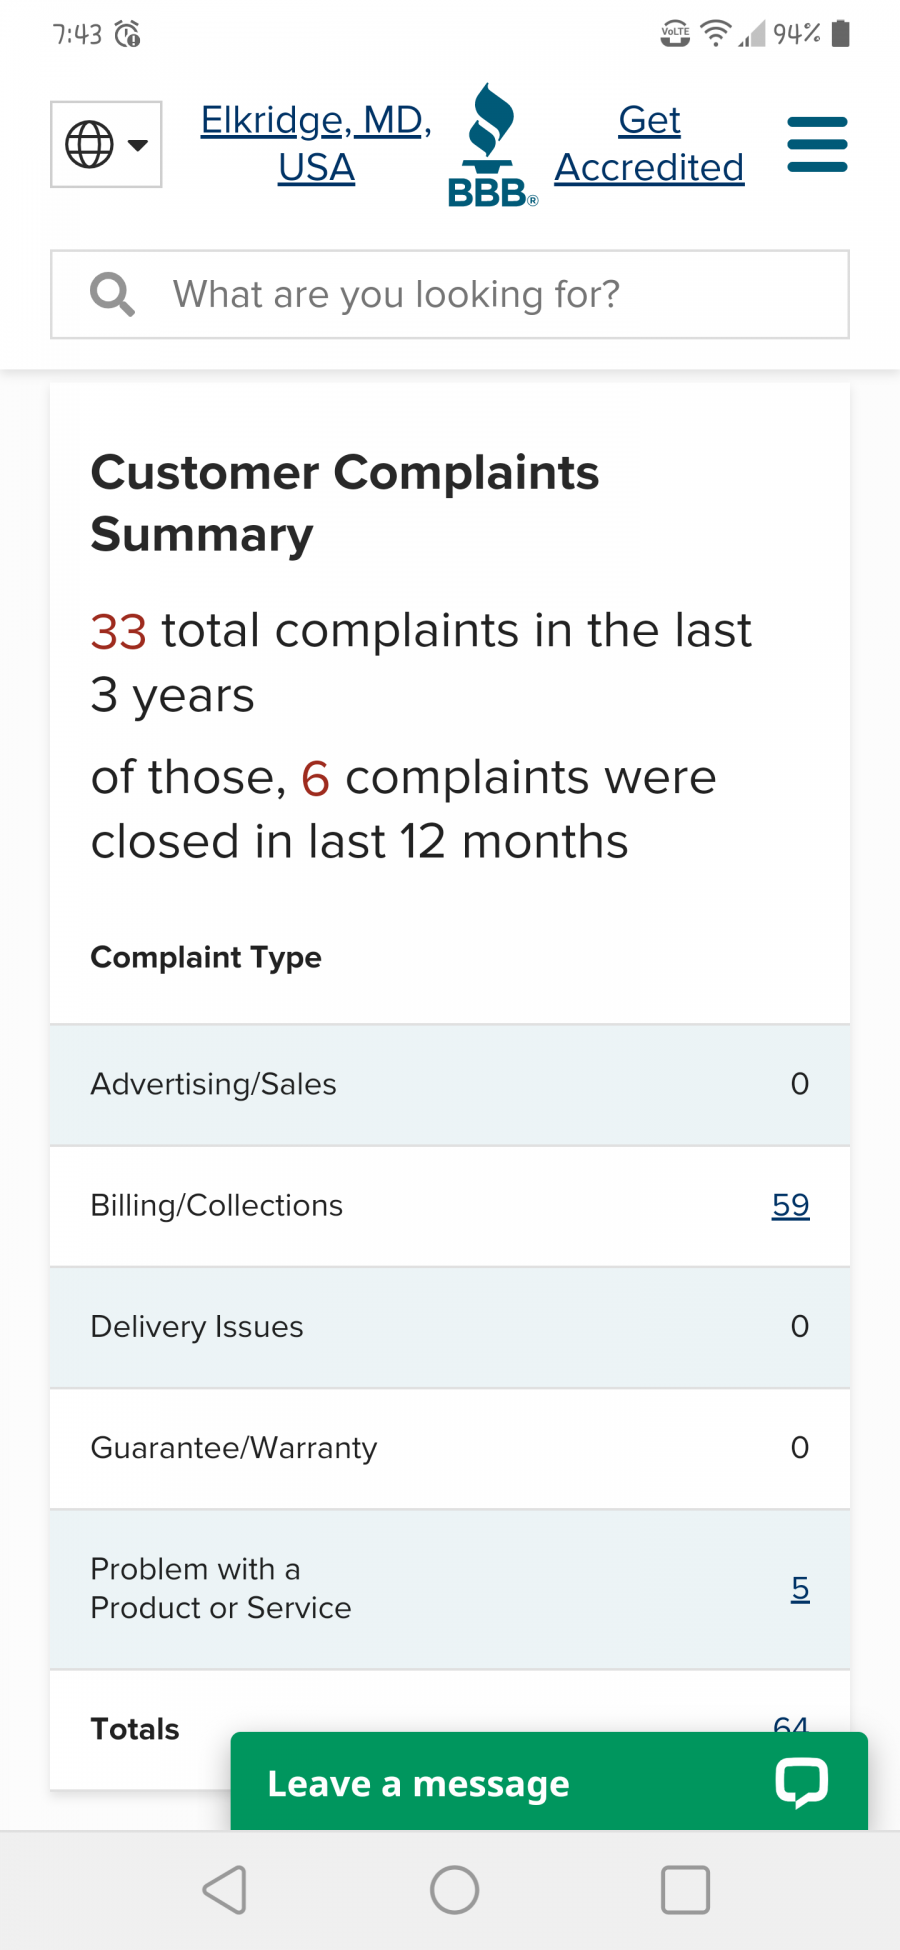Click the Elkridge, MD, USA location link
Viewport: 900px width, 1950px height.
pos(316,144)
